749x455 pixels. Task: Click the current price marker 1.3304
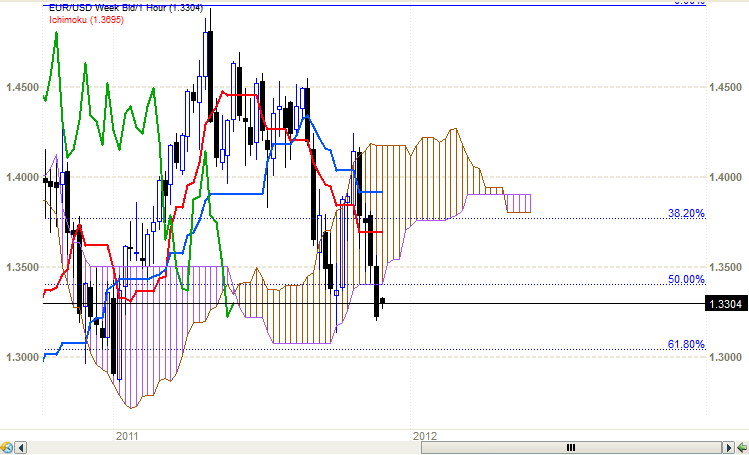(x=726, y=304)
